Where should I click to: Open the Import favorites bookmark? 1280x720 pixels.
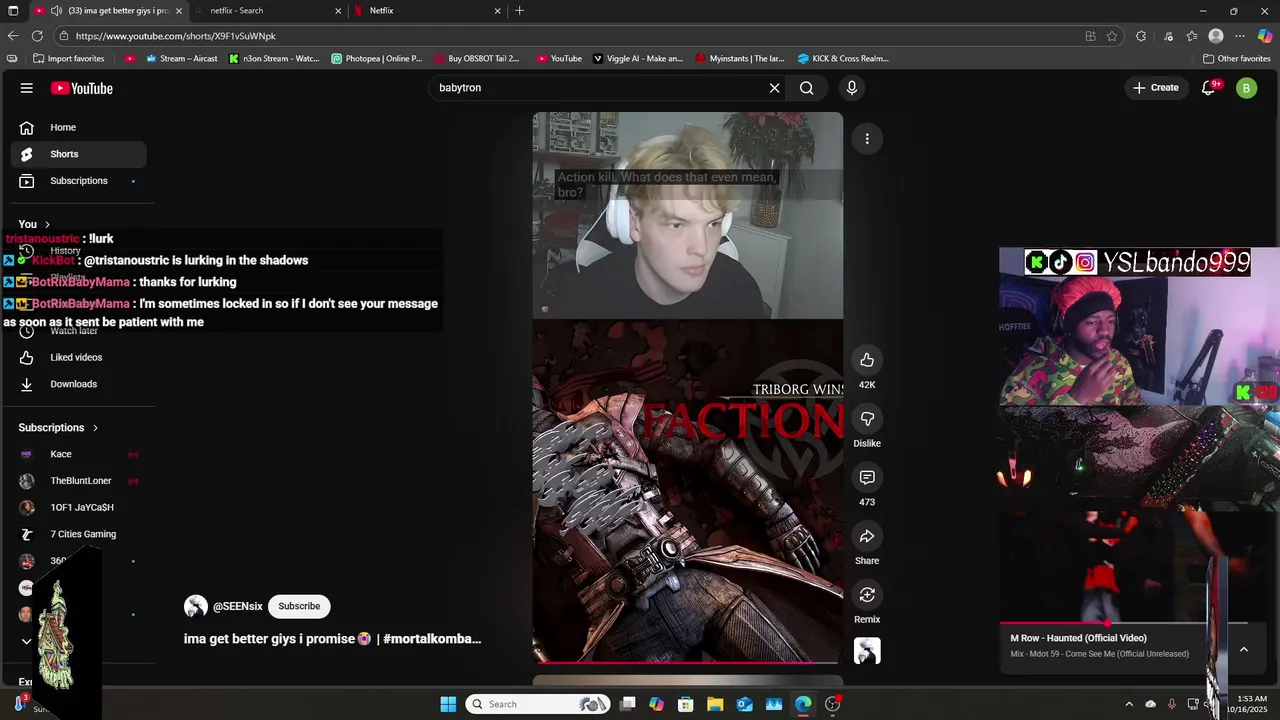[69, 58]
